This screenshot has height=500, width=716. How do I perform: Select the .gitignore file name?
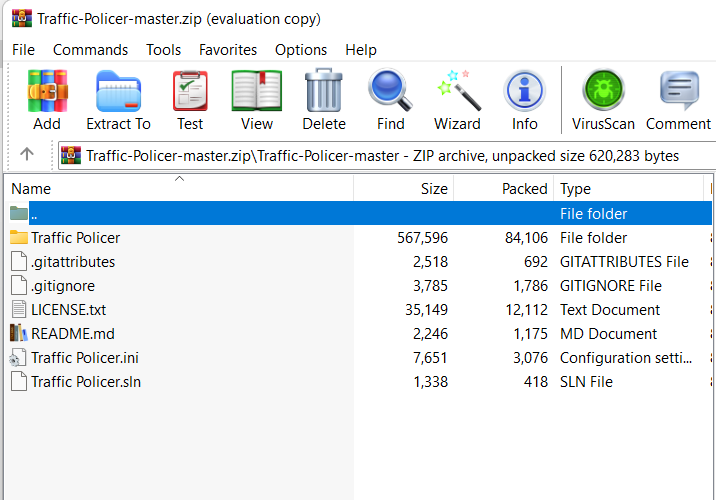(x=63, y=286)
